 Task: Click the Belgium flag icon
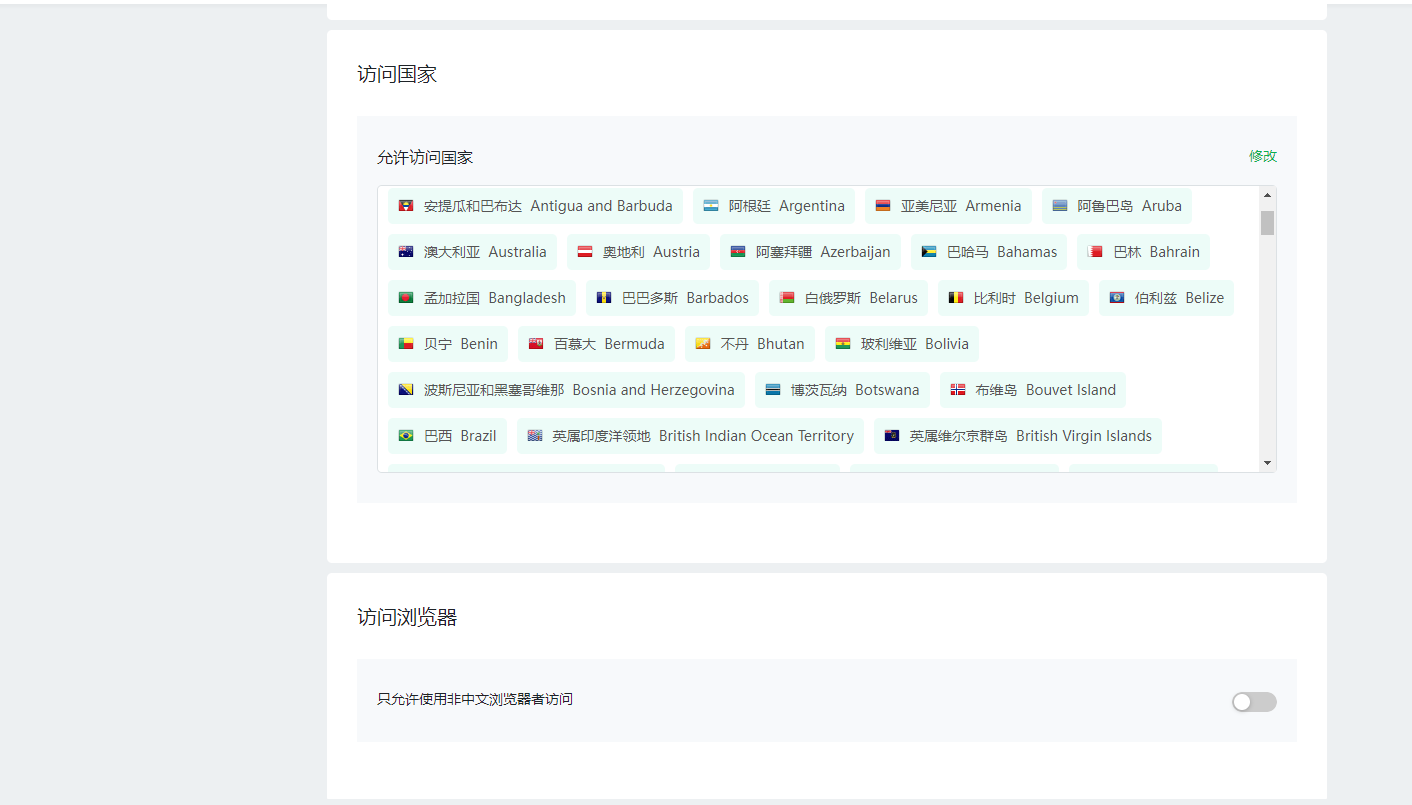pos(956,298)
